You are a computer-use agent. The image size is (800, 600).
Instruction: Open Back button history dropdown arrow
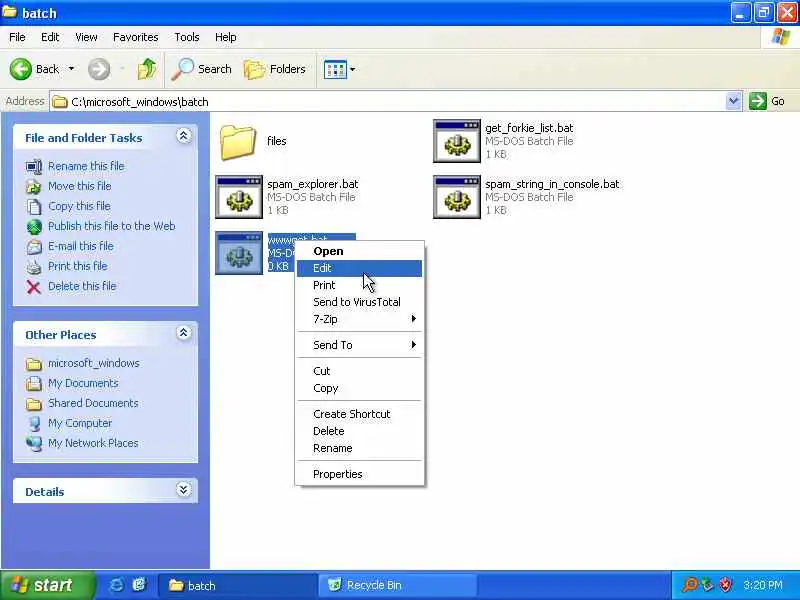[x=71, y=69]
